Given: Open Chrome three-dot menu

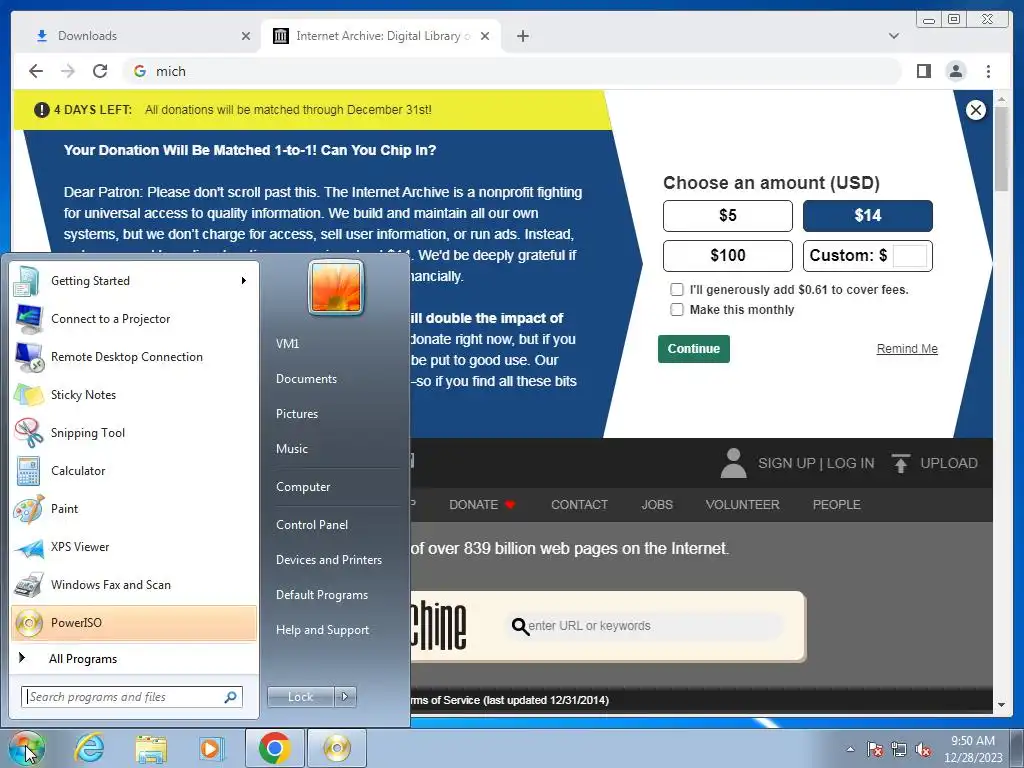Looking at the screenshot, I should pos(988,71).
